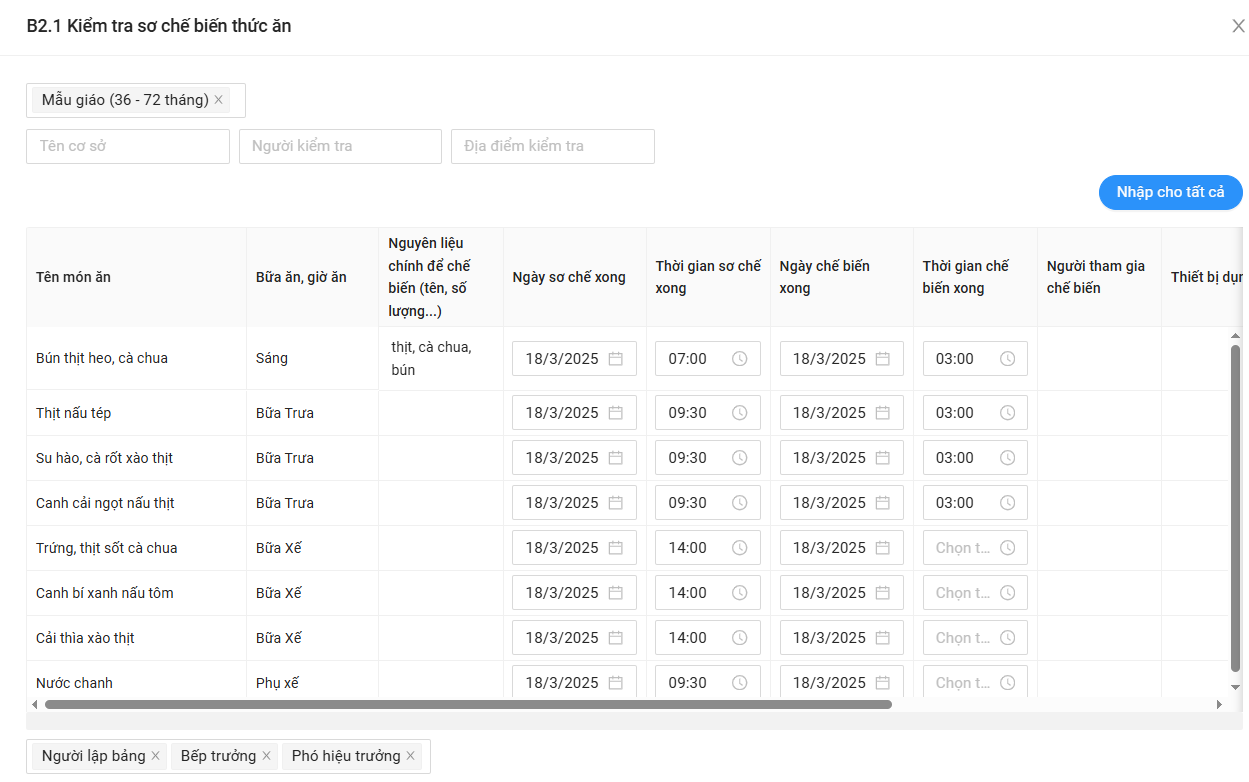Open time picker for Trứng, thịt sốt cà chua cooking
This screenshot has height=782, width=1249.
click(974, 548)
